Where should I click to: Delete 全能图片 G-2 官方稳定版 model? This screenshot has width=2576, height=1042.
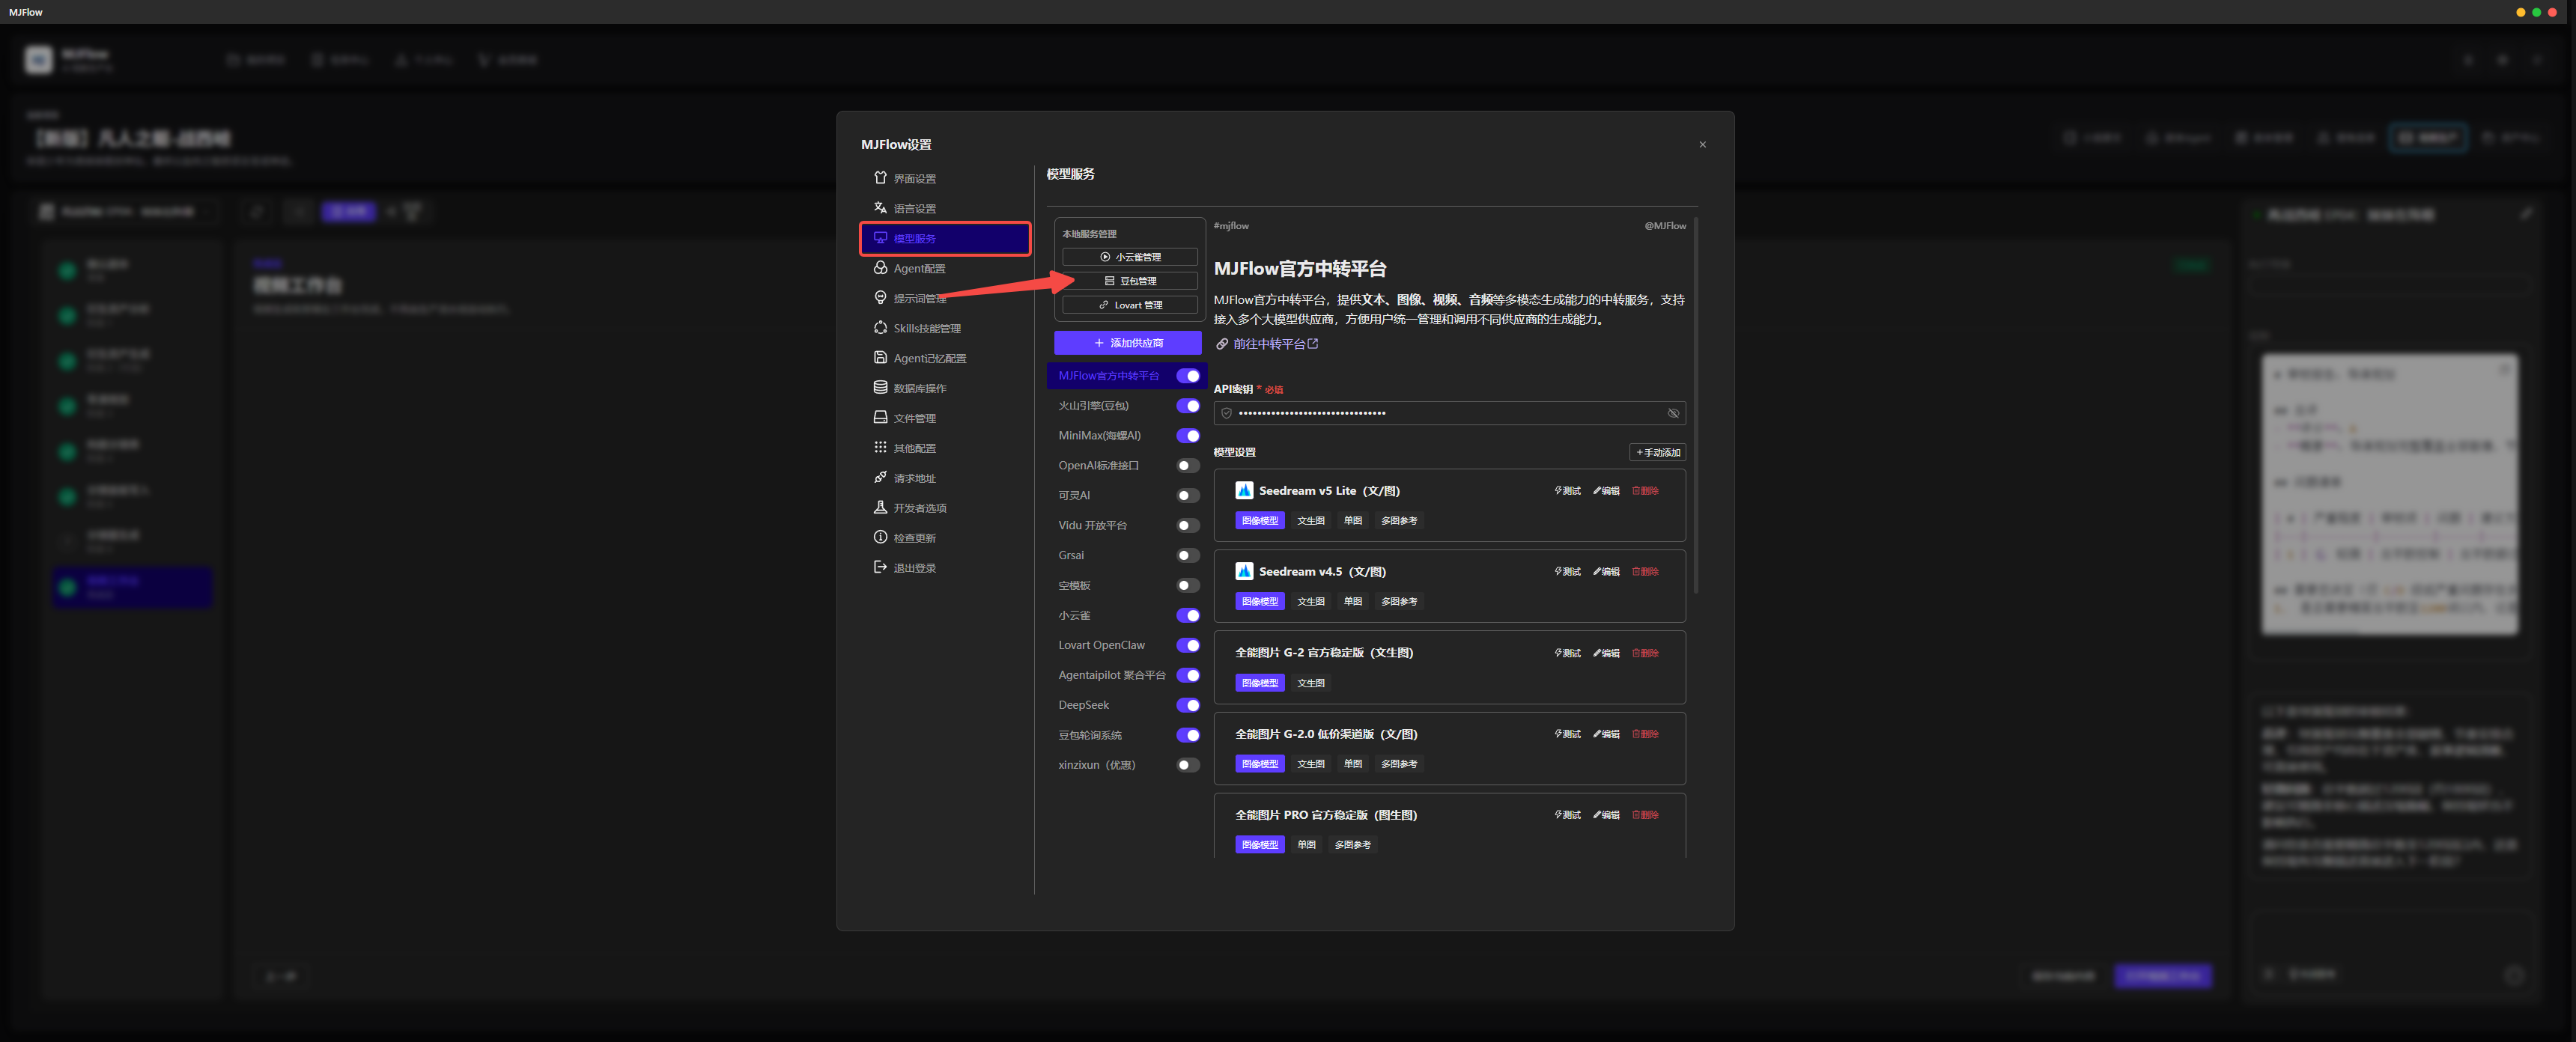click(1645, 653)
